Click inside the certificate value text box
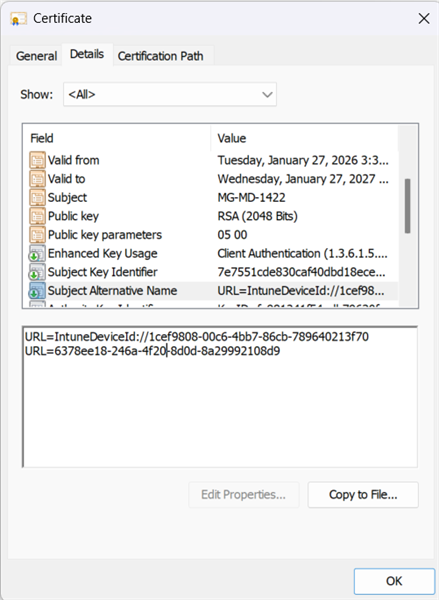The image size is (439, 600). [220, 397]
